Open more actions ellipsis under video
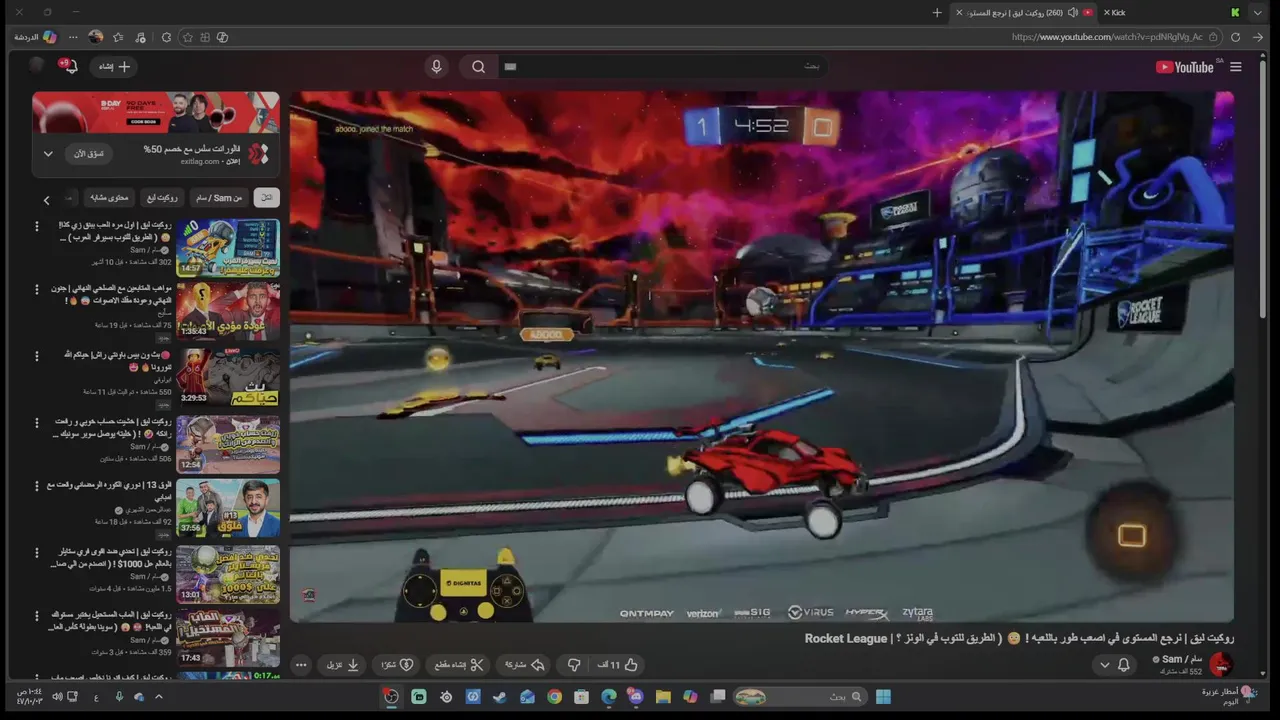This screenshot has height=720, width=1280. click(301, 665)
